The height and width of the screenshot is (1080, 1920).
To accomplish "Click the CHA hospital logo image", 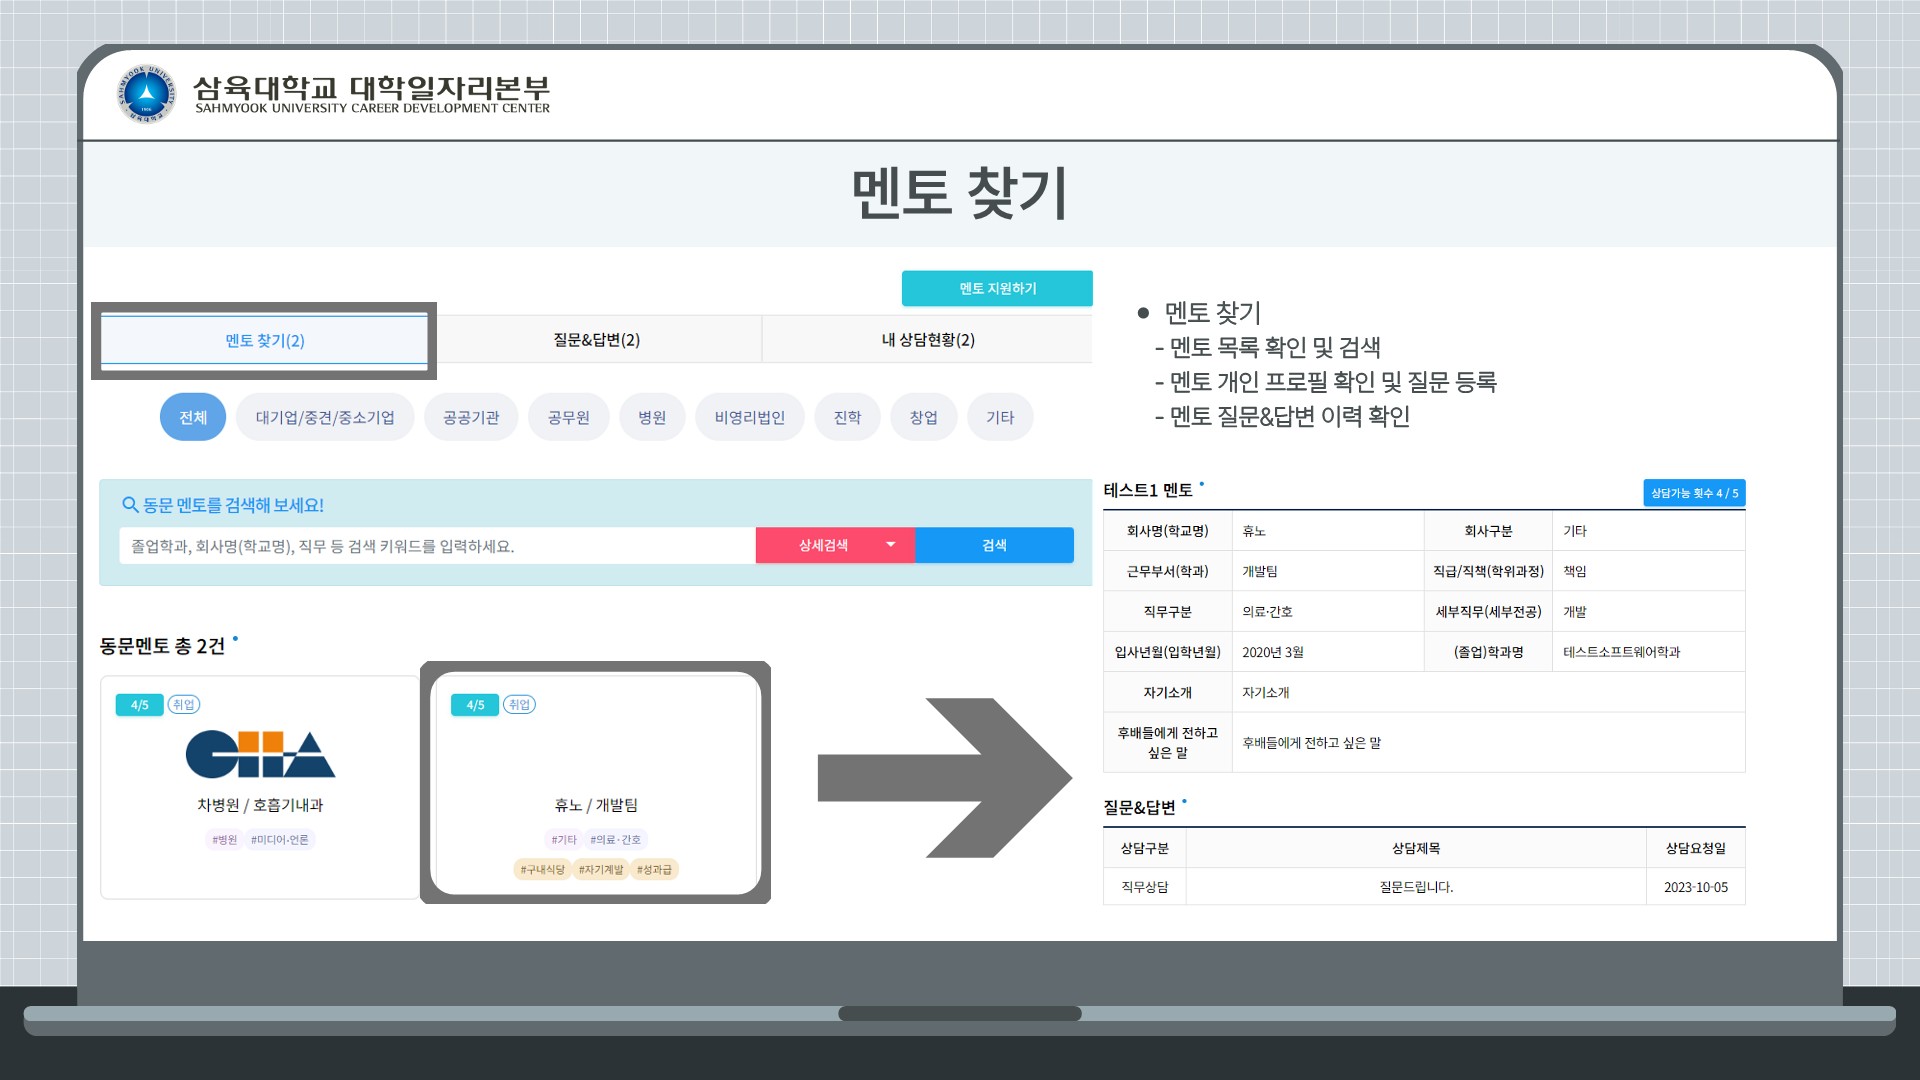I will point(260,755).
